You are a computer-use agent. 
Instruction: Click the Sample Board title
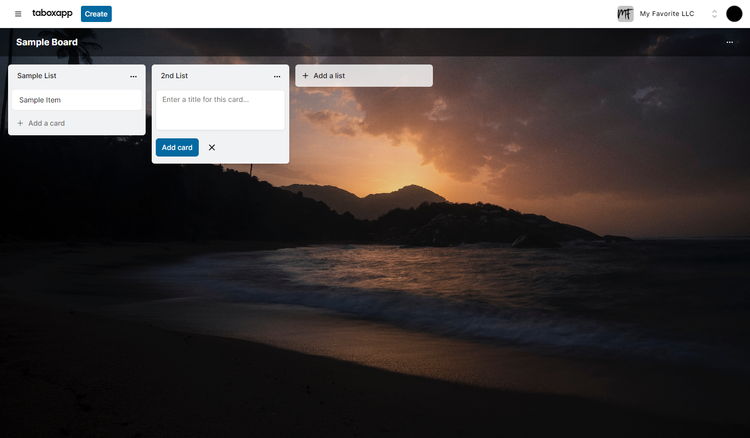pos(47,42)
